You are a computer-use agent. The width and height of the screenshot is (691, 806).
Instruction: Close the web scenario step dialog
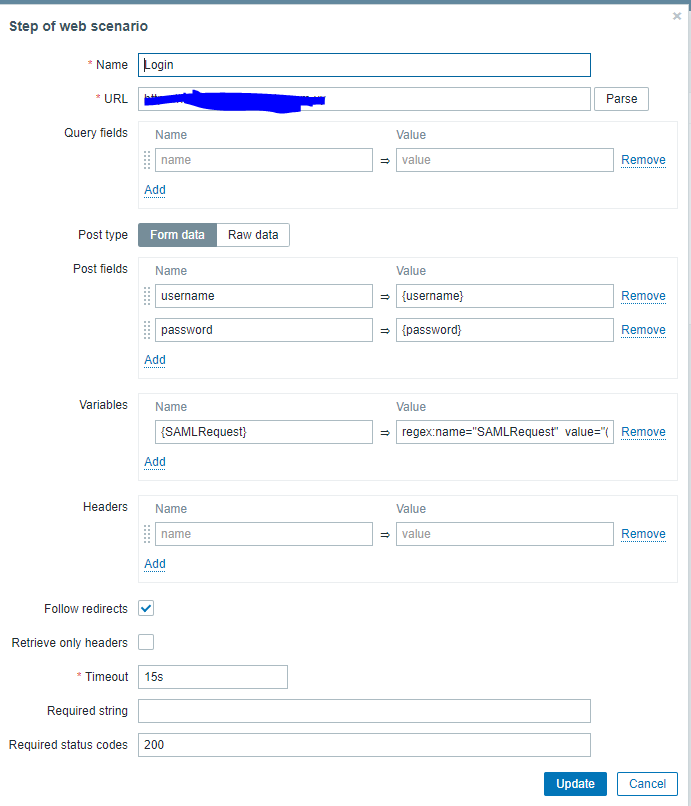(677, 17)
